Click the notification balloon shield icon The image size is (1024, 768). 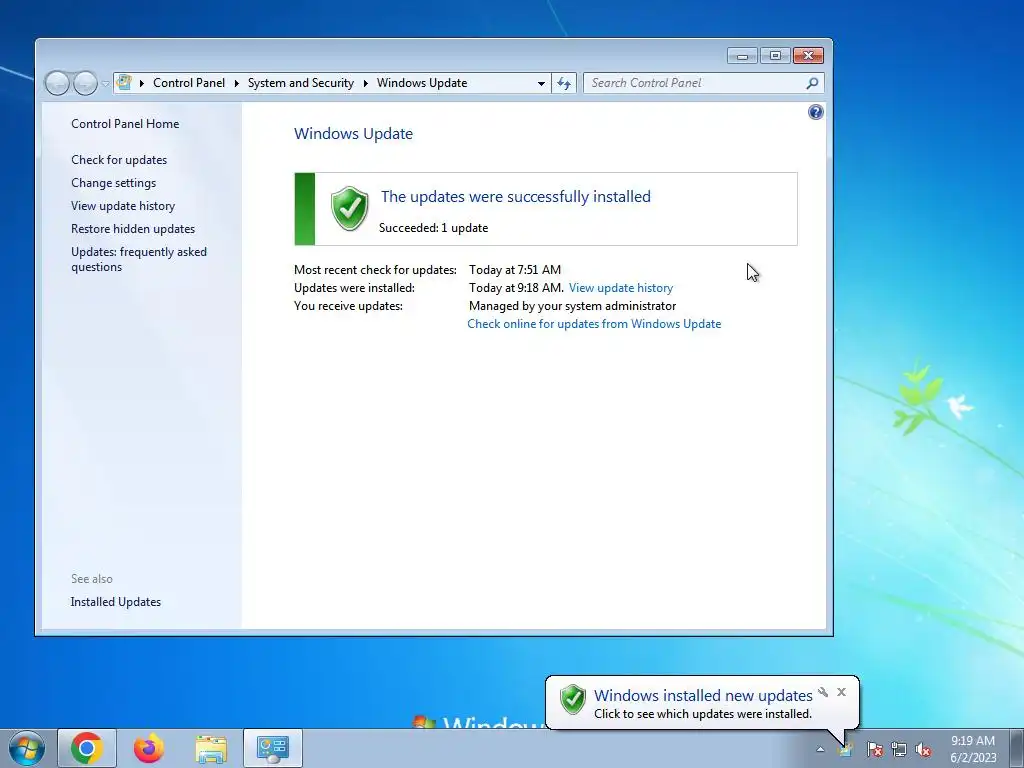[573, 699]
